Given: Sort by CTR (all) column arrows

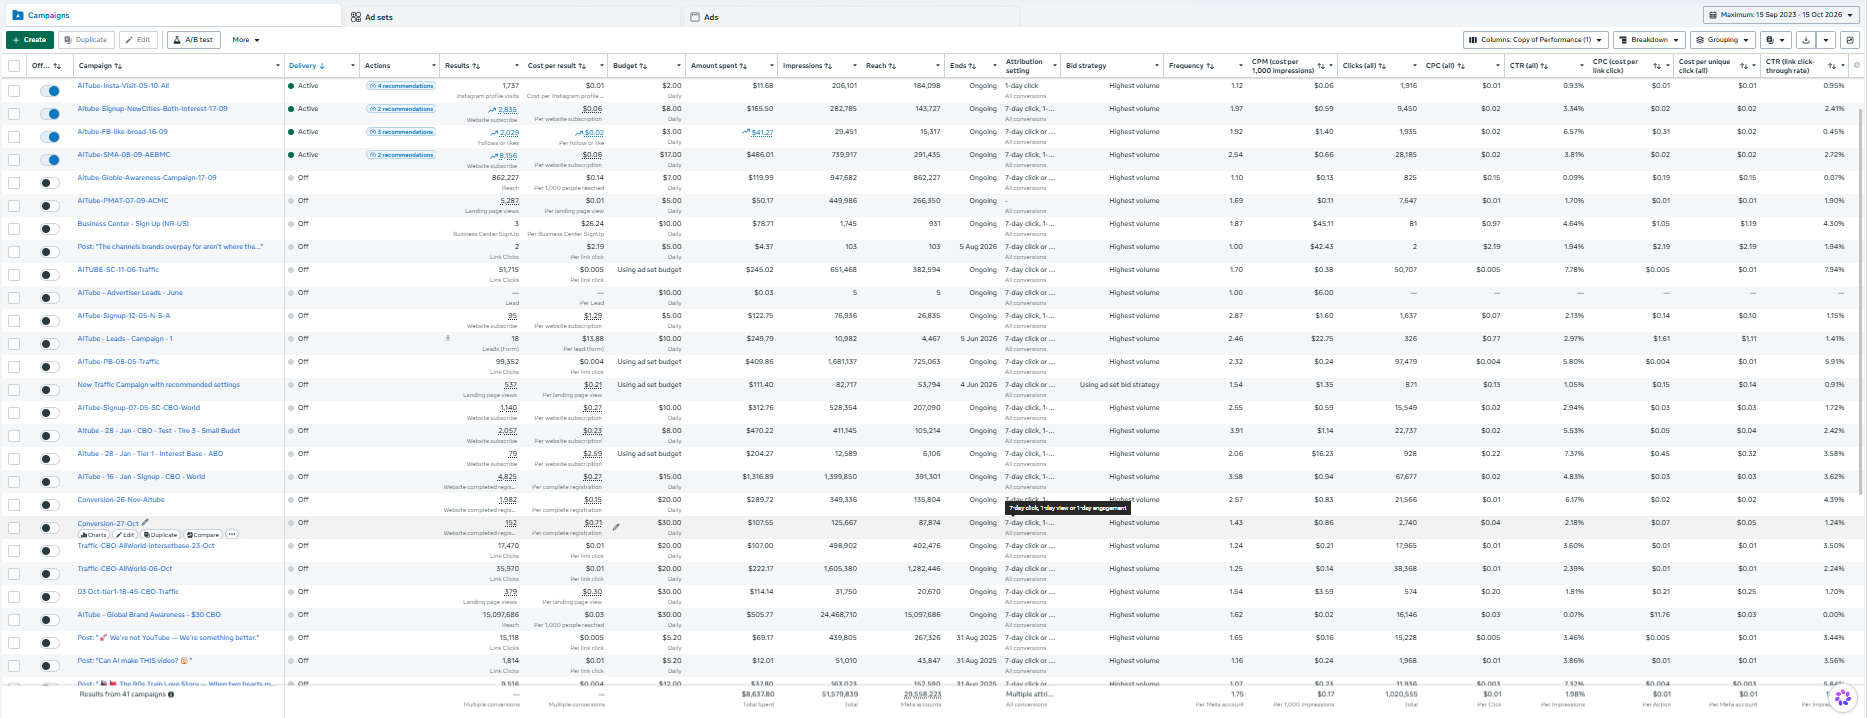Looking at the screenshot, I should 1544,66.
